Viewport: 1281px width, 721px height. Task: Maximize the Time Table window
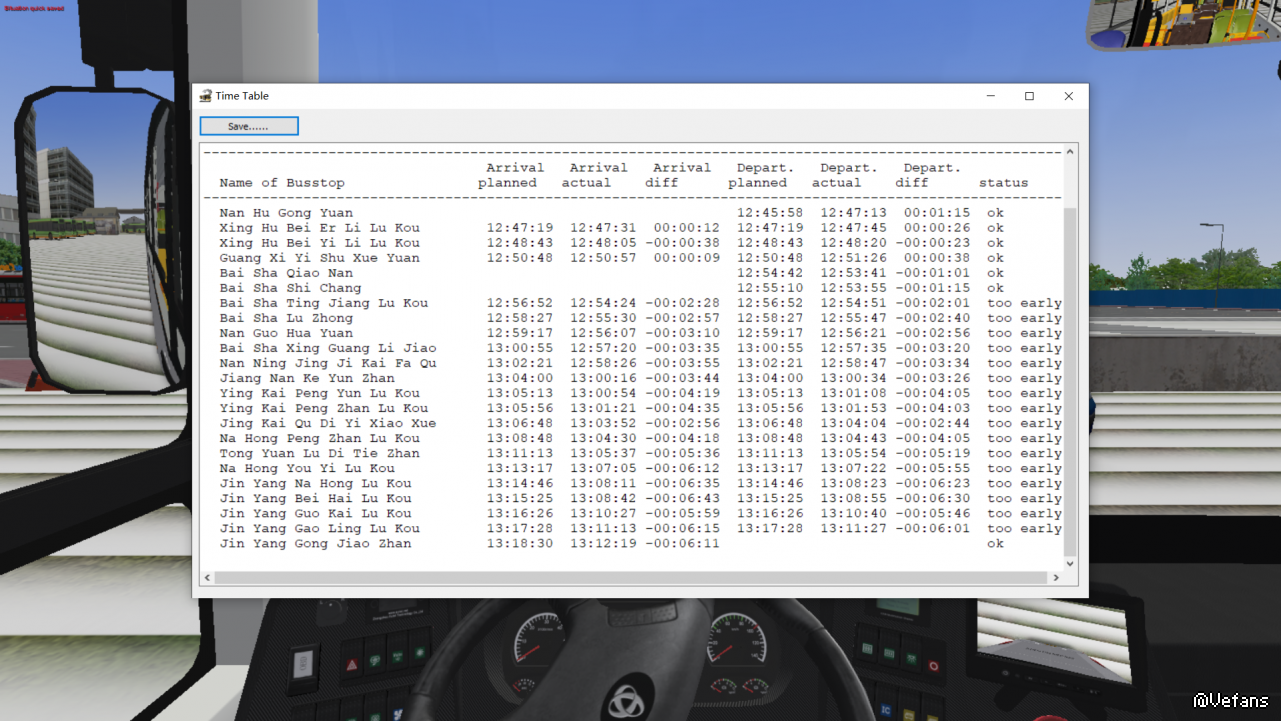tap(1029, 96)
